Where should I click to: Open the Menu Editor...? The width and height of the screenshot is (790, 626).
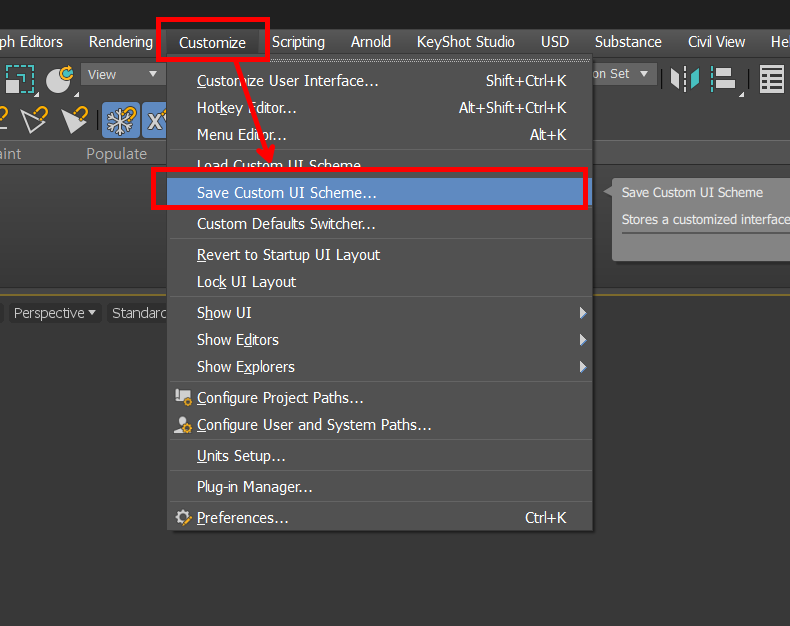click(380, 135)
